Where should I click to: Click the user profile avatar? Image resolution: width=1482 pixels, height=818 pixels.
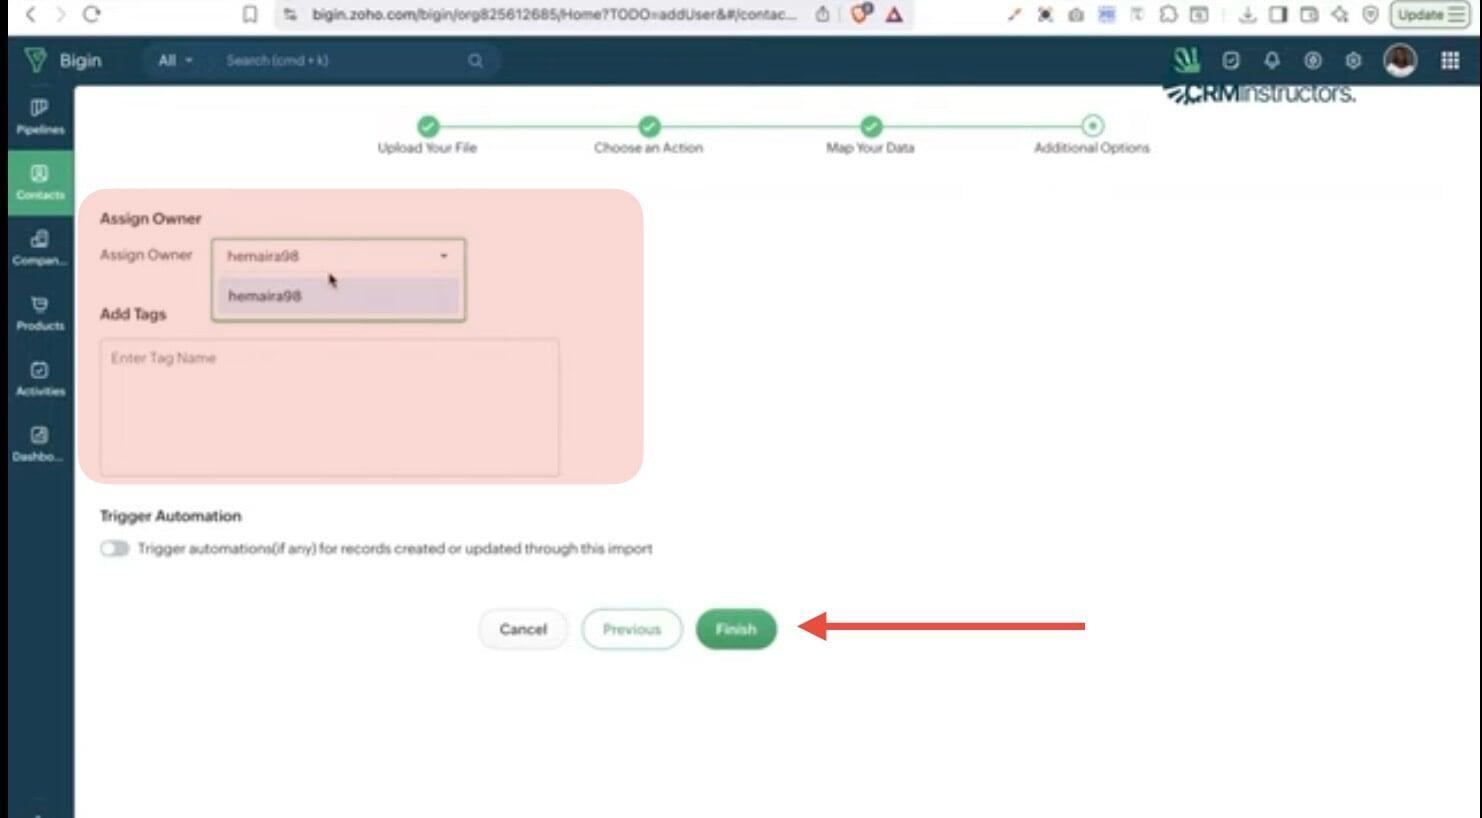click(1399, 61)
